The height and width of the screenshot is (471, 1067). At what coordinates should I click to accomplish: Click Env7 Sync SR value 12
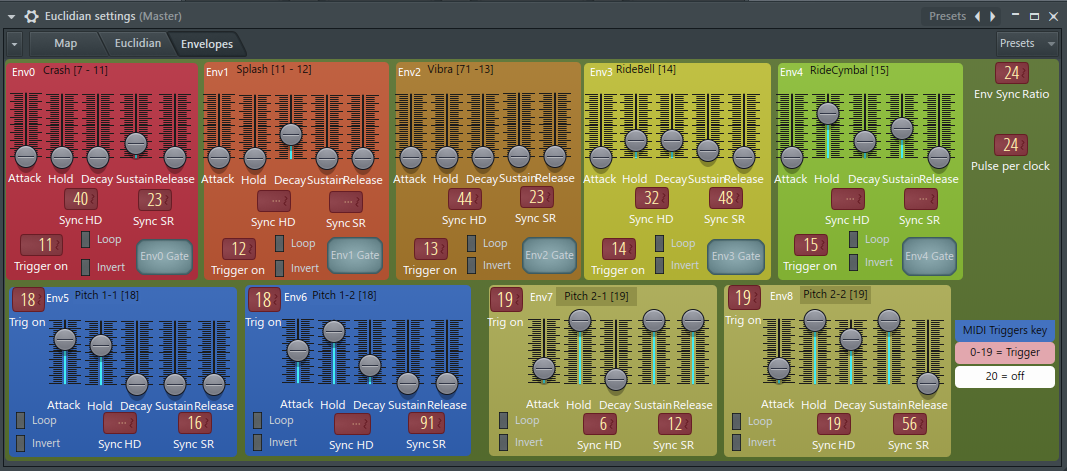(x=675, y=423)
